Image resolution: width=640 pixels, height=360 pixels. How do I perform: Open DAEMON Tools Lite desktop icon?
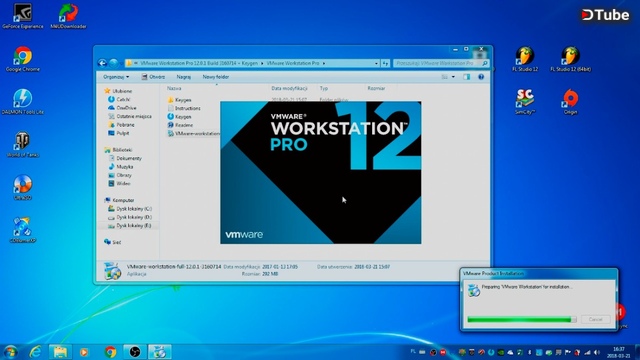coord(22,102)
